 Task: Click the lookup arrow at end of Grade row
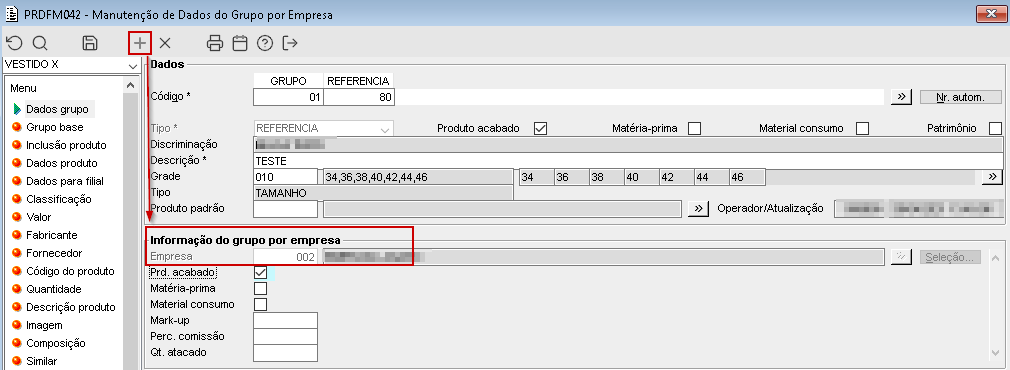pos(993,177)
